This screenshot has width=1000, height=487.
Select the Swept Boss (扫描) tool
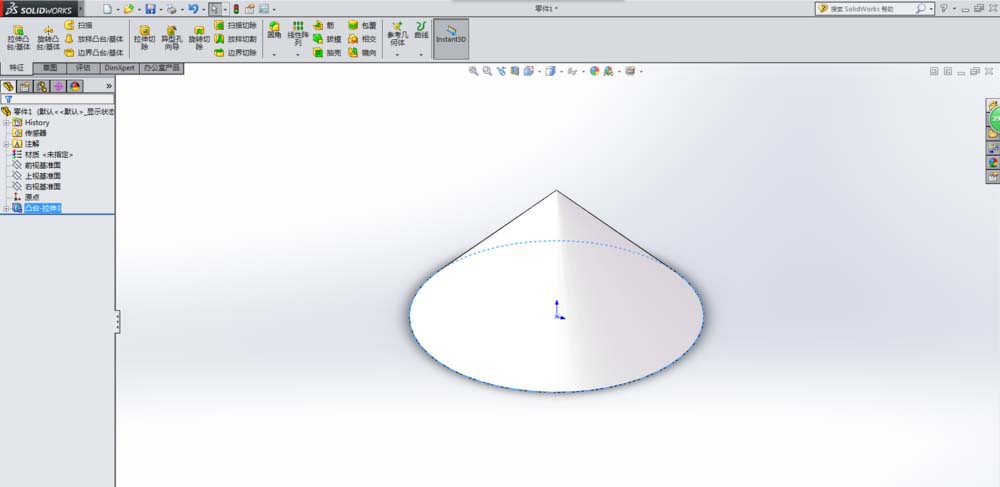pyautogui.click(x=78, y=25)
